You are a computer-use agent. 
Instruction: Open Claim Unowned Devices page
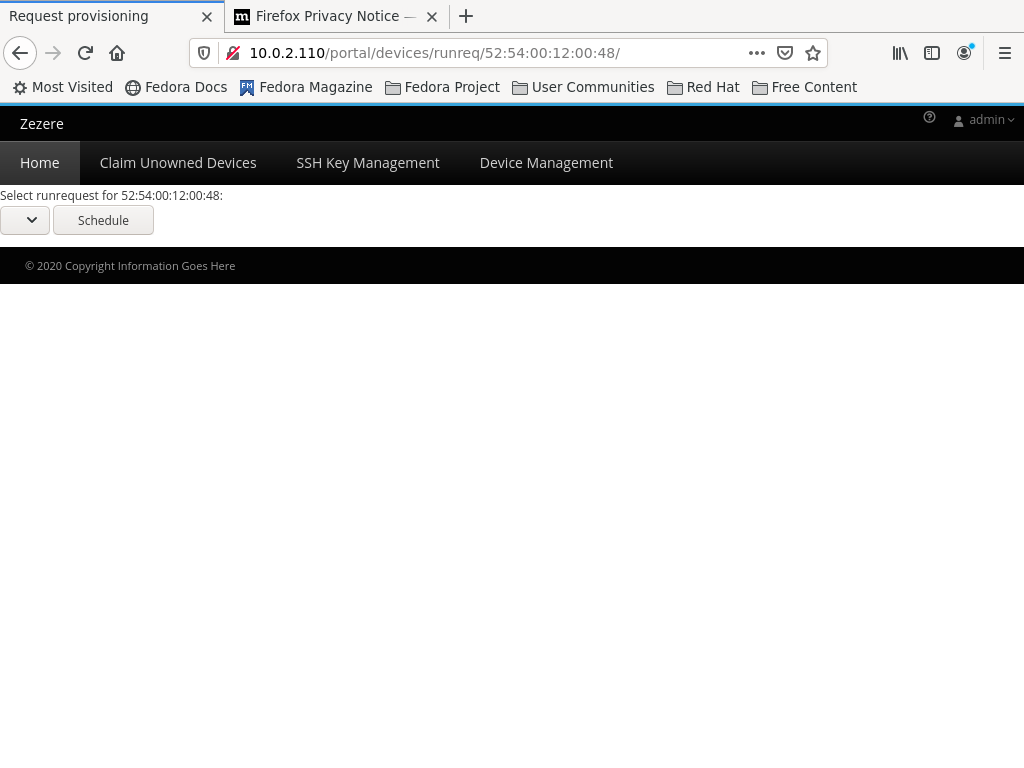[x=178, y=163]
